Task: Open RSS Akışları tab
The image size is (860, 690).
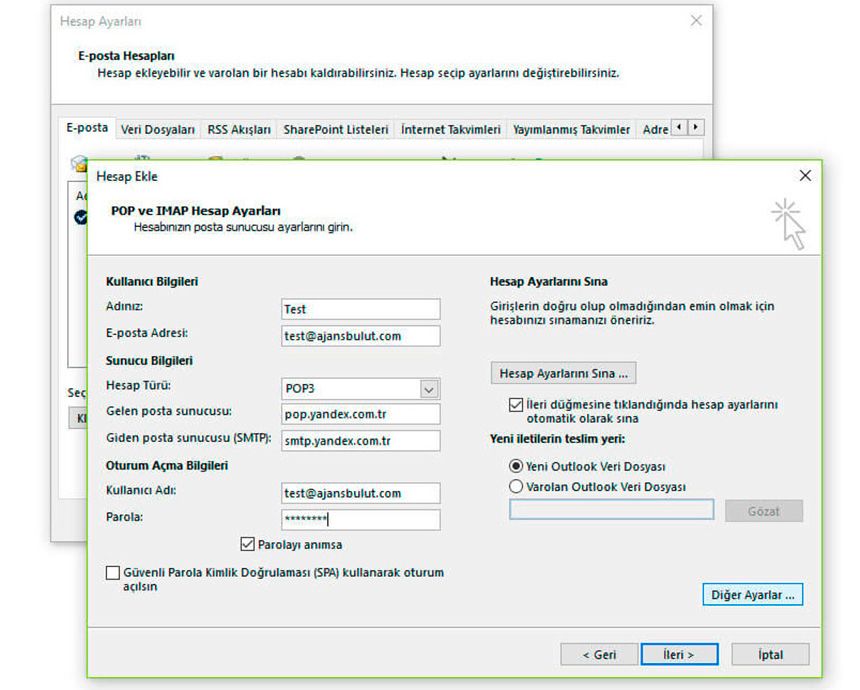Action: (239, 129)
